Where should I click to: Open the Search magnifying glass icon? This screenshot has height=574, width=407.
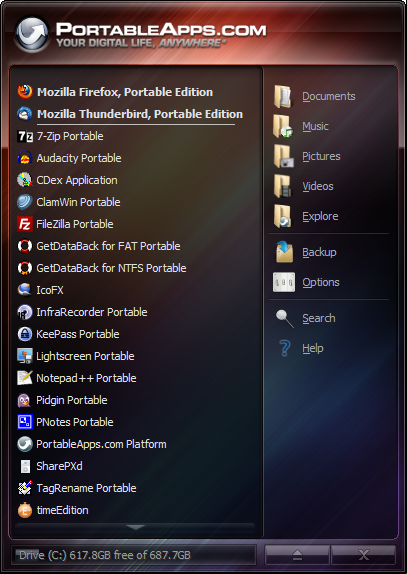coord(284,318)
